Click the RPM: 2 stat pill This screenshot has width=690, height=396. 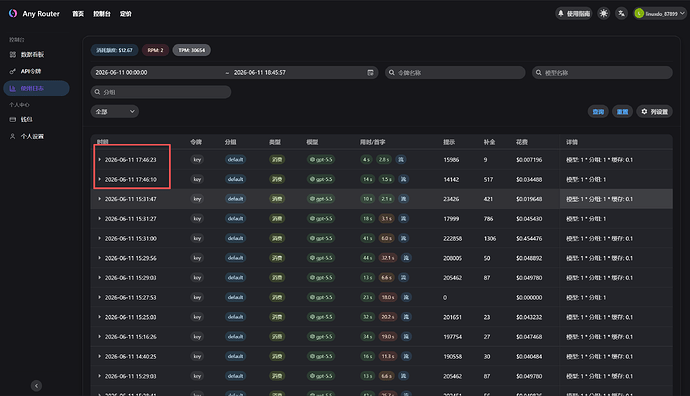[x=155, y=50]
